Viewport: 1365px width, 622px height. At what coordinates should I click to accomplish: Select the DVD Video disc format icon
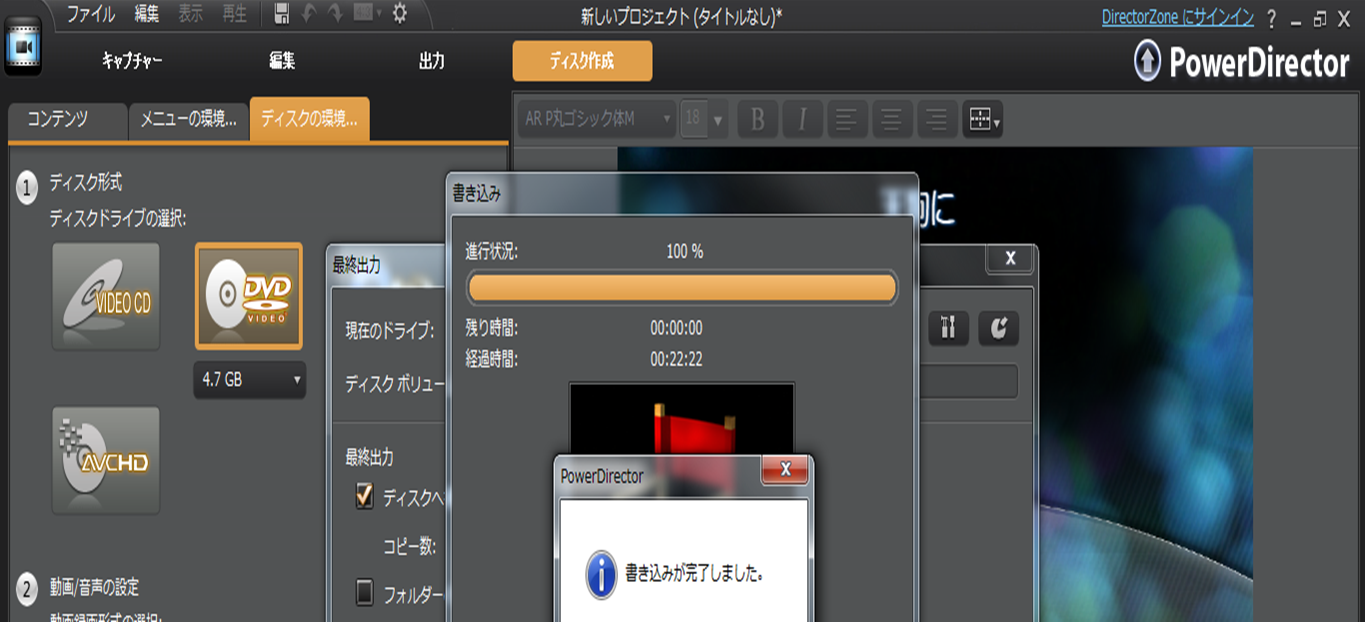point(249,296)
